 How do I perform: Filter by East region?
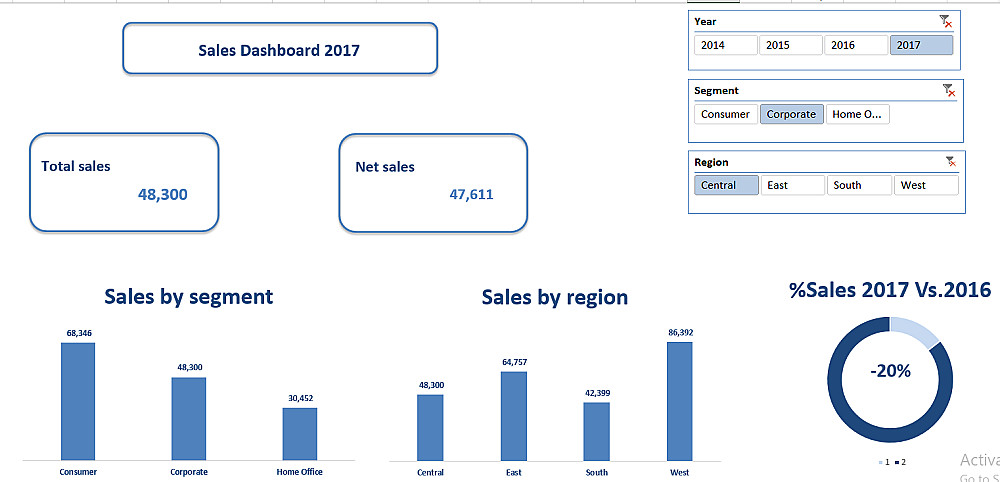[793, 186]
